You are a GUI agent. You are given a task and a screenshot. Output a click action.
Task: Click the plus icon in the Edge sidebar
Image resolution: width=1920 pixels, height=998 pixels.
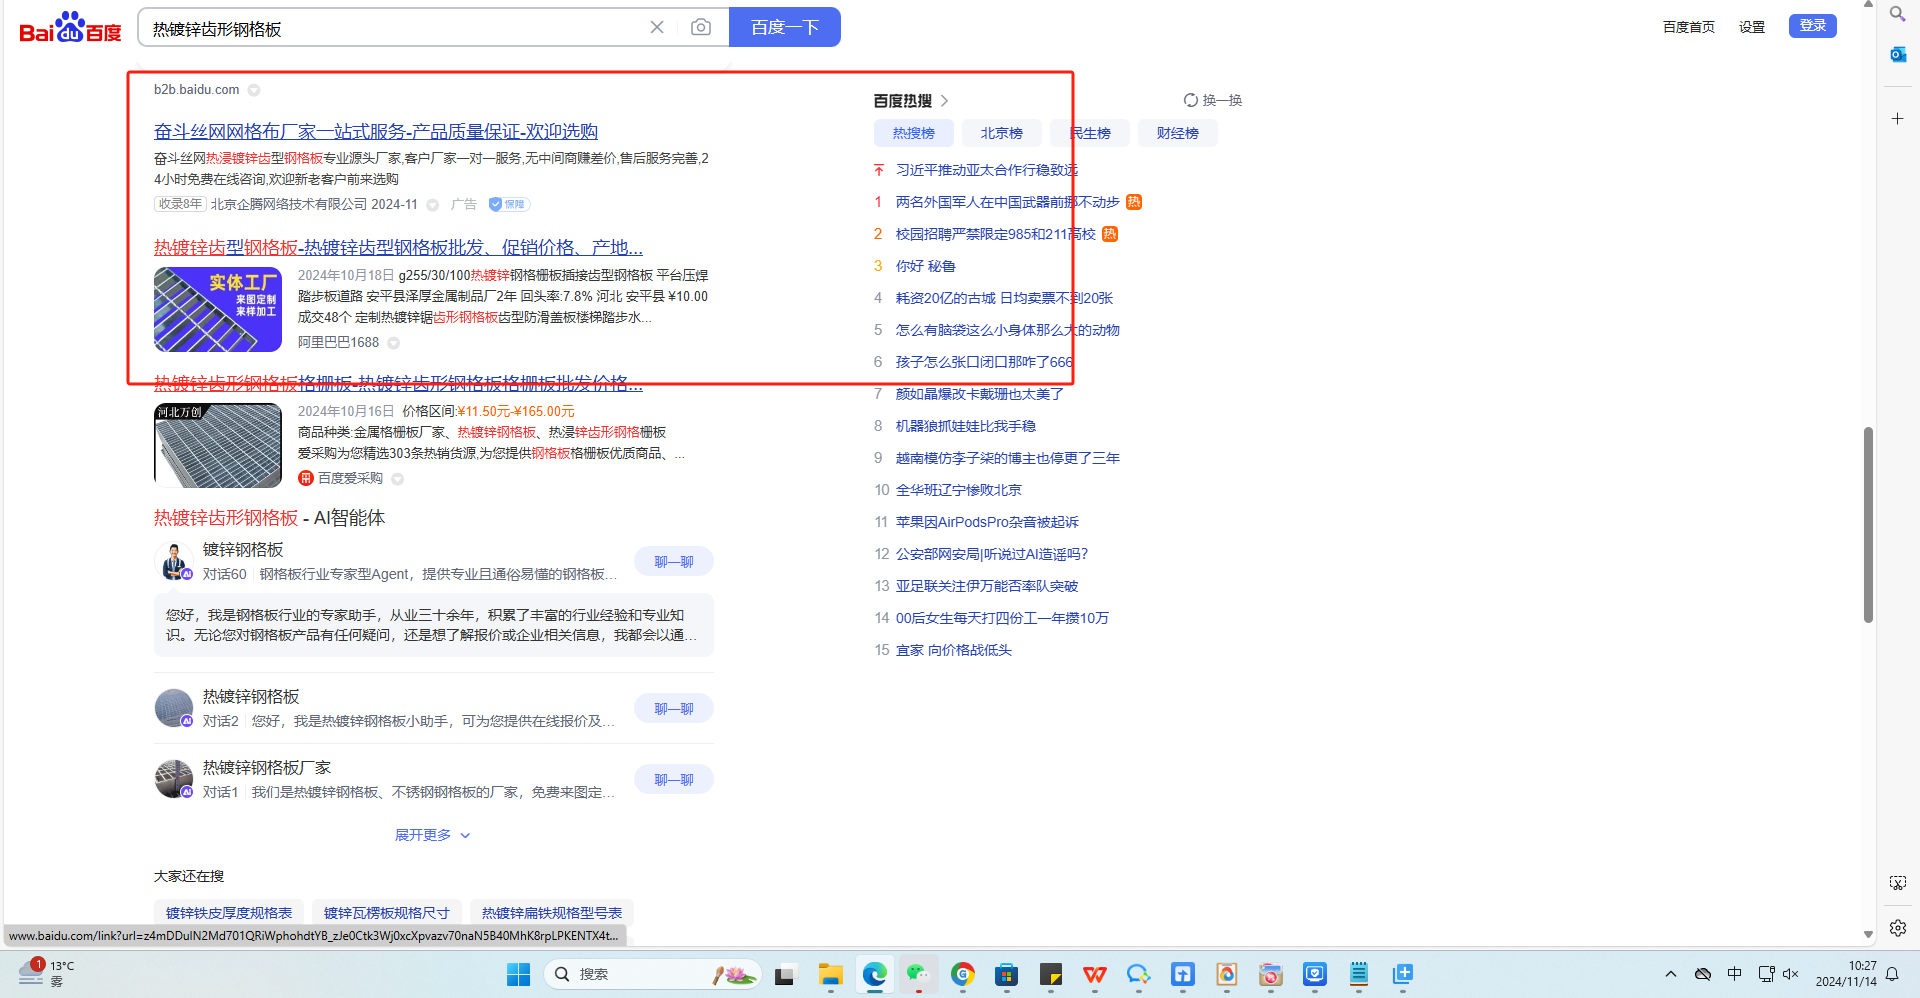[x=1897, y=119]
